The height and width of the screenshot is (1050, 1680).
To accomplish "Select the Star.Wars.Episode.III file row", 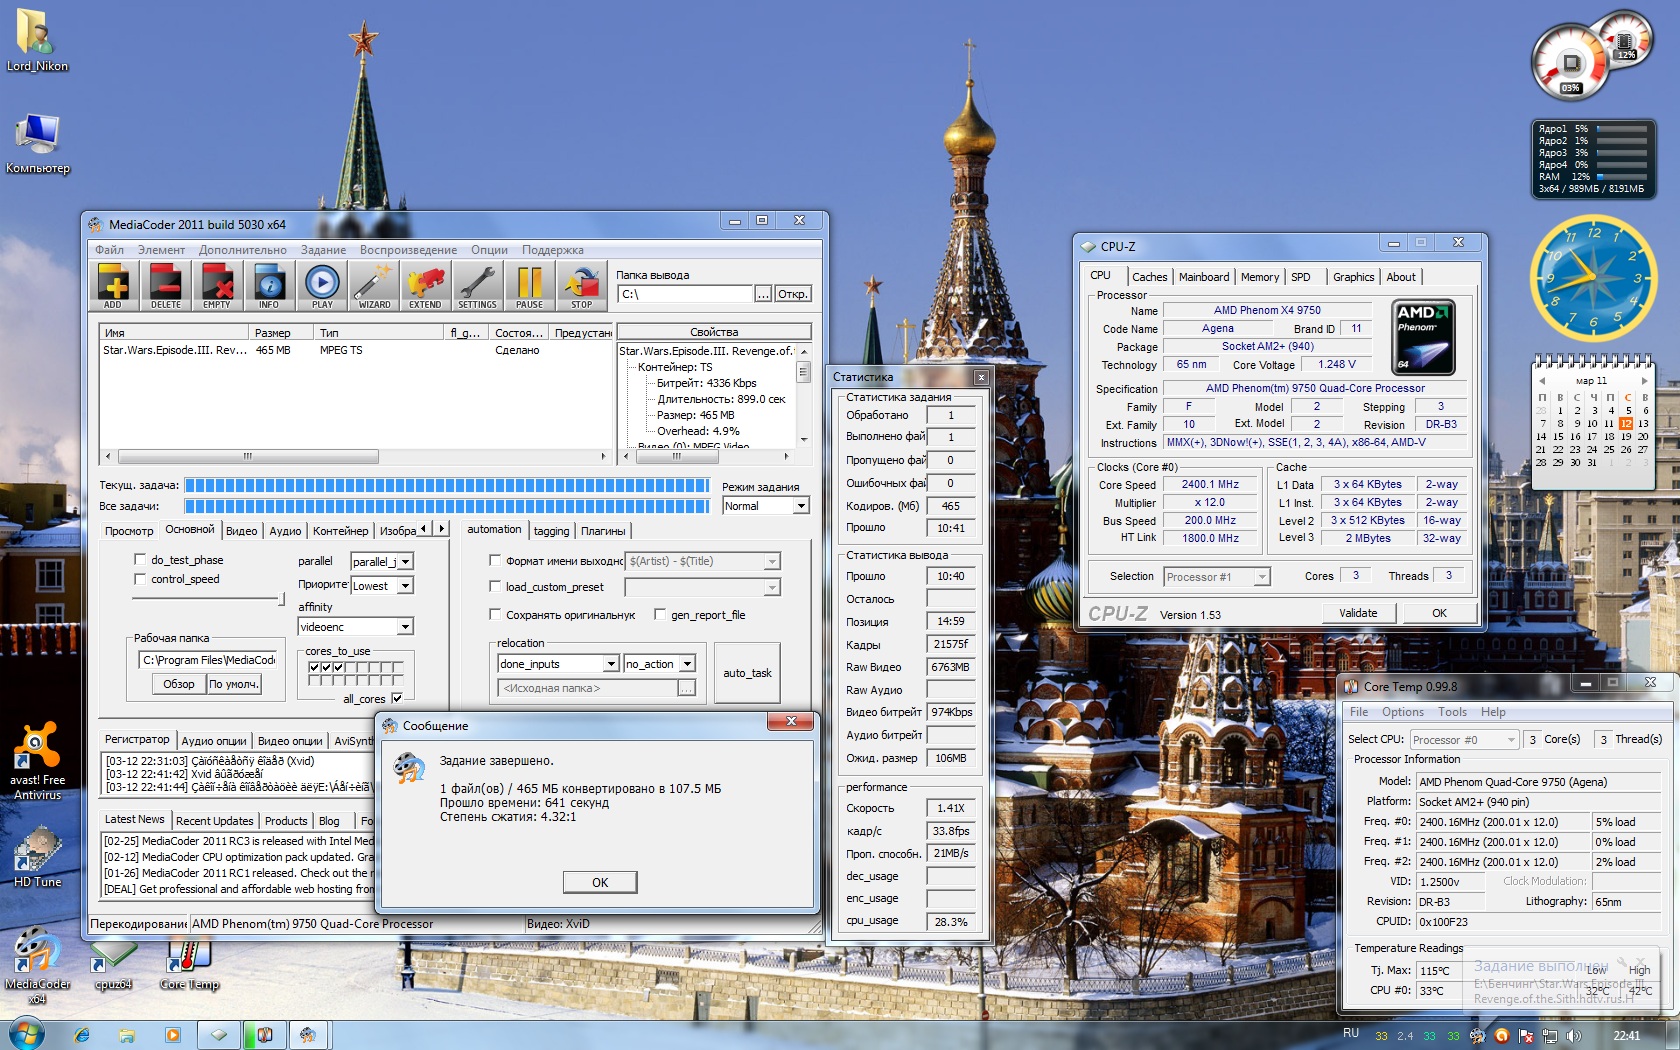I will [x=355, y=350].
